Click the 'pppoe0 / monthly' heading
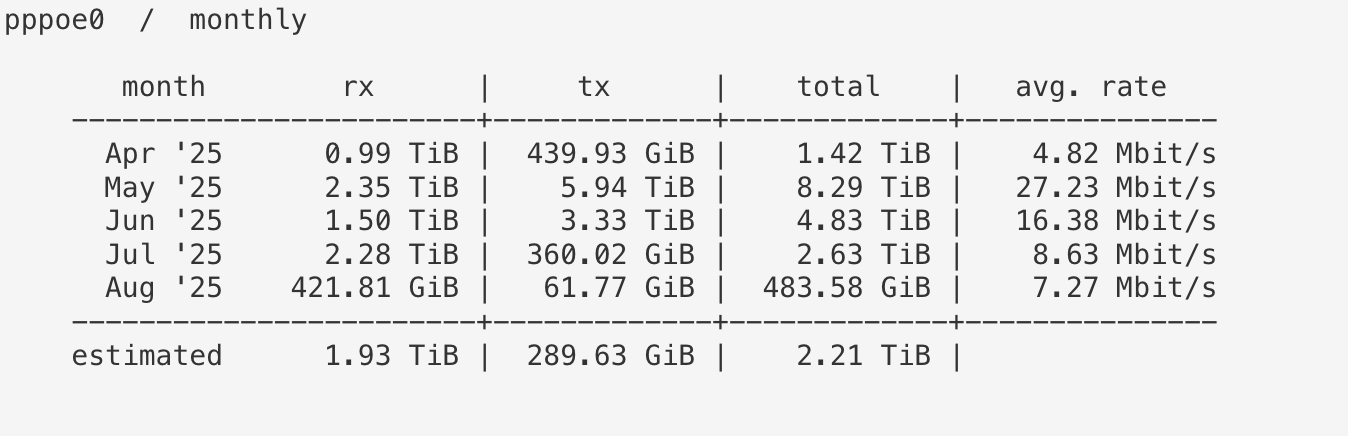Screen dimensions: 1348x436 point(155,21)
